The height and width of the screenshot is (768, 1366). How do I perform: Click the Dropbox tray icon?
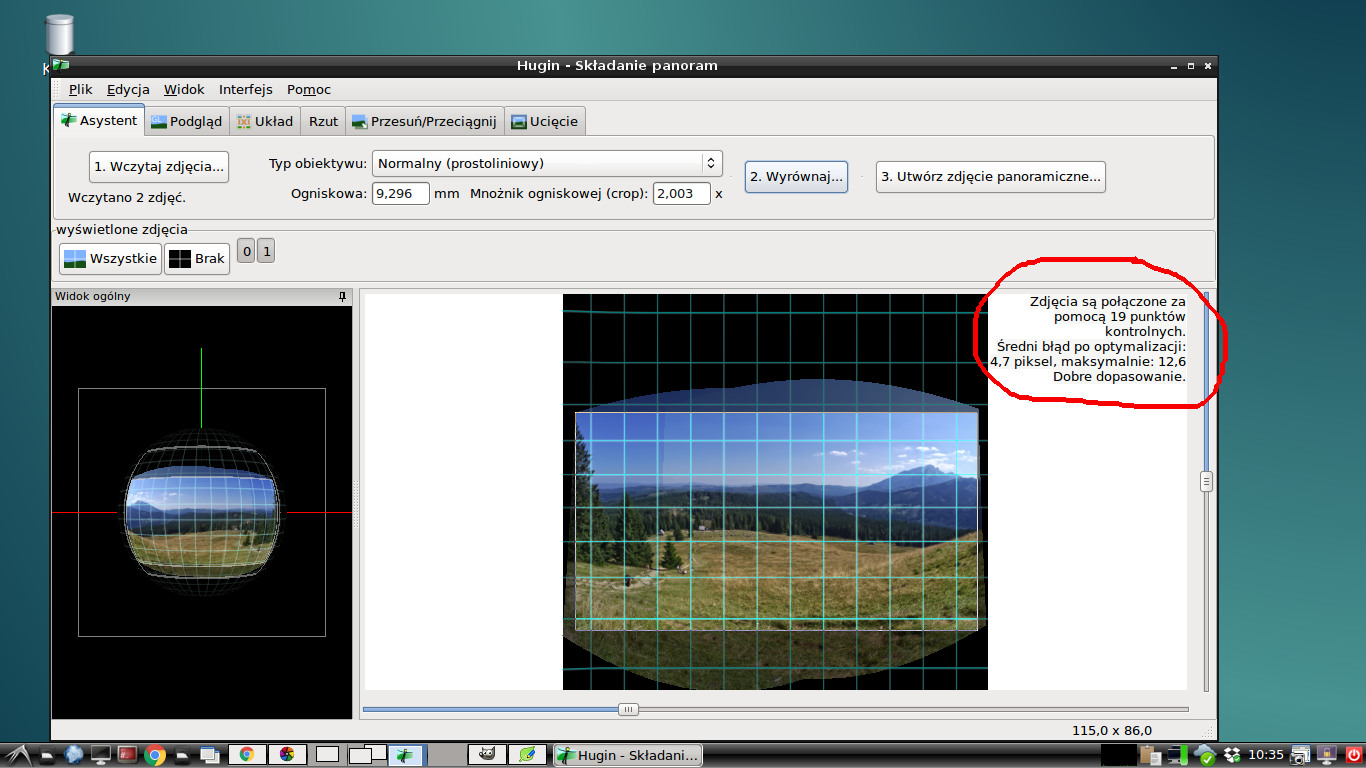[1232, 755]
